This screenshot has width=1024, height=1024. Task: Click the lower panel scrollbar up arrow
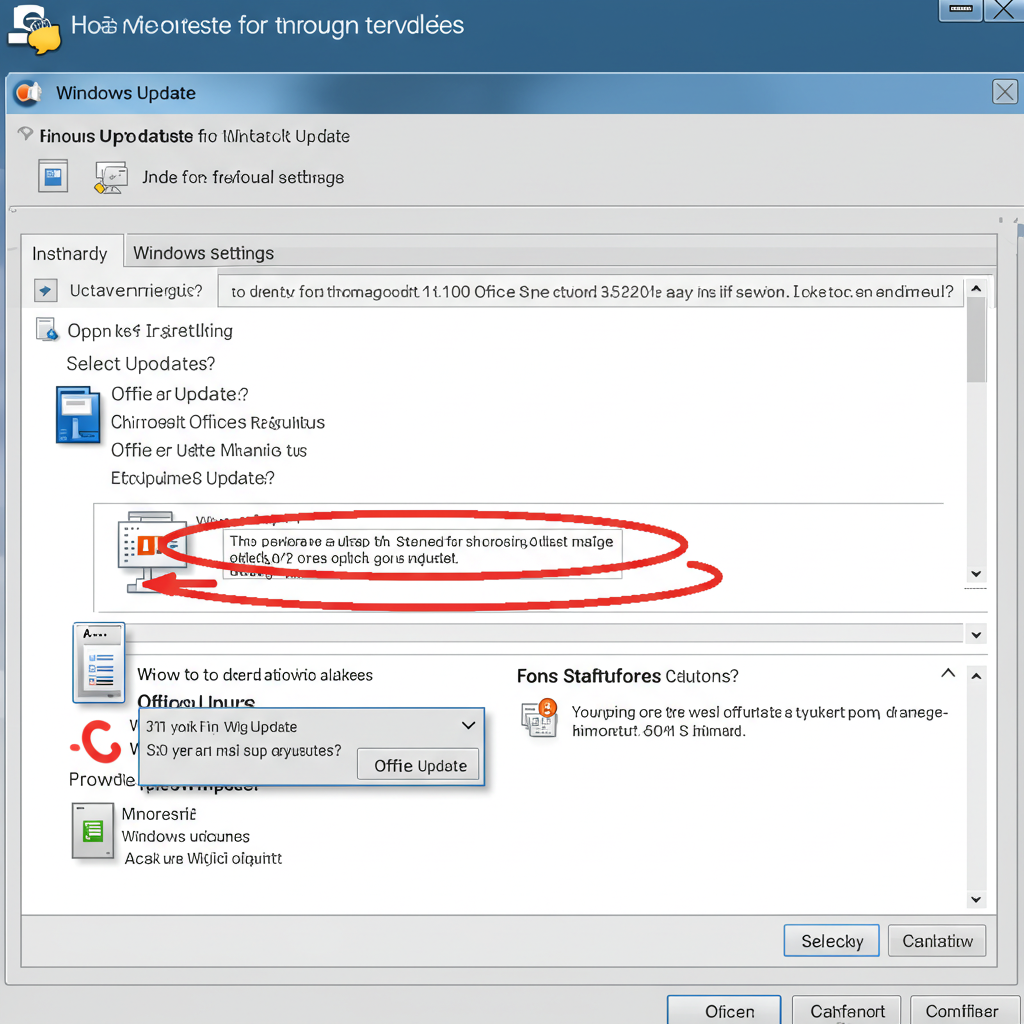coord(976,676)
